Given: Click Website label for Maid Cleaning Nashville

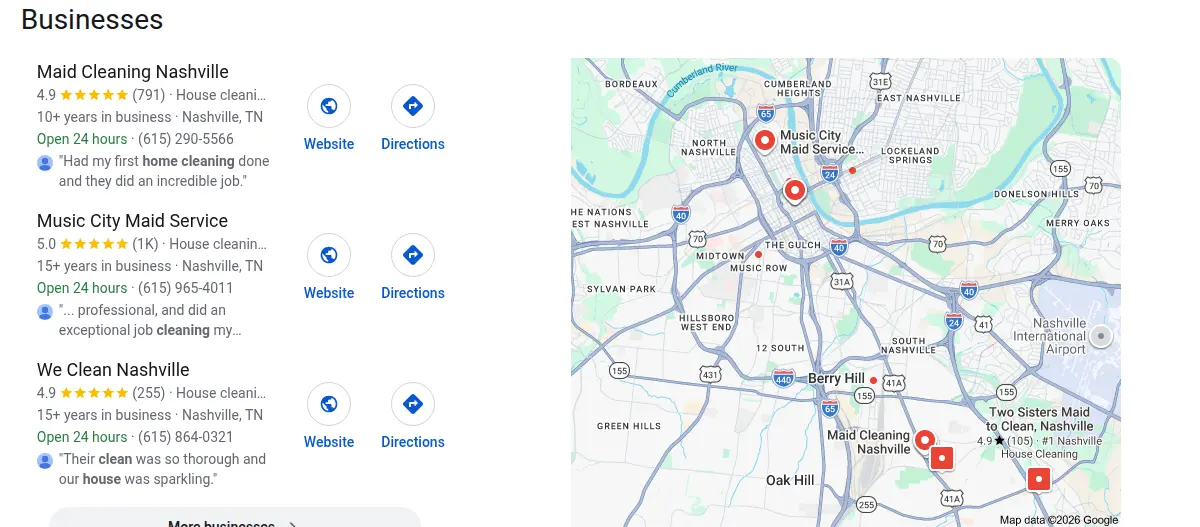Looking at the screenshot, I should click(329, 144).
